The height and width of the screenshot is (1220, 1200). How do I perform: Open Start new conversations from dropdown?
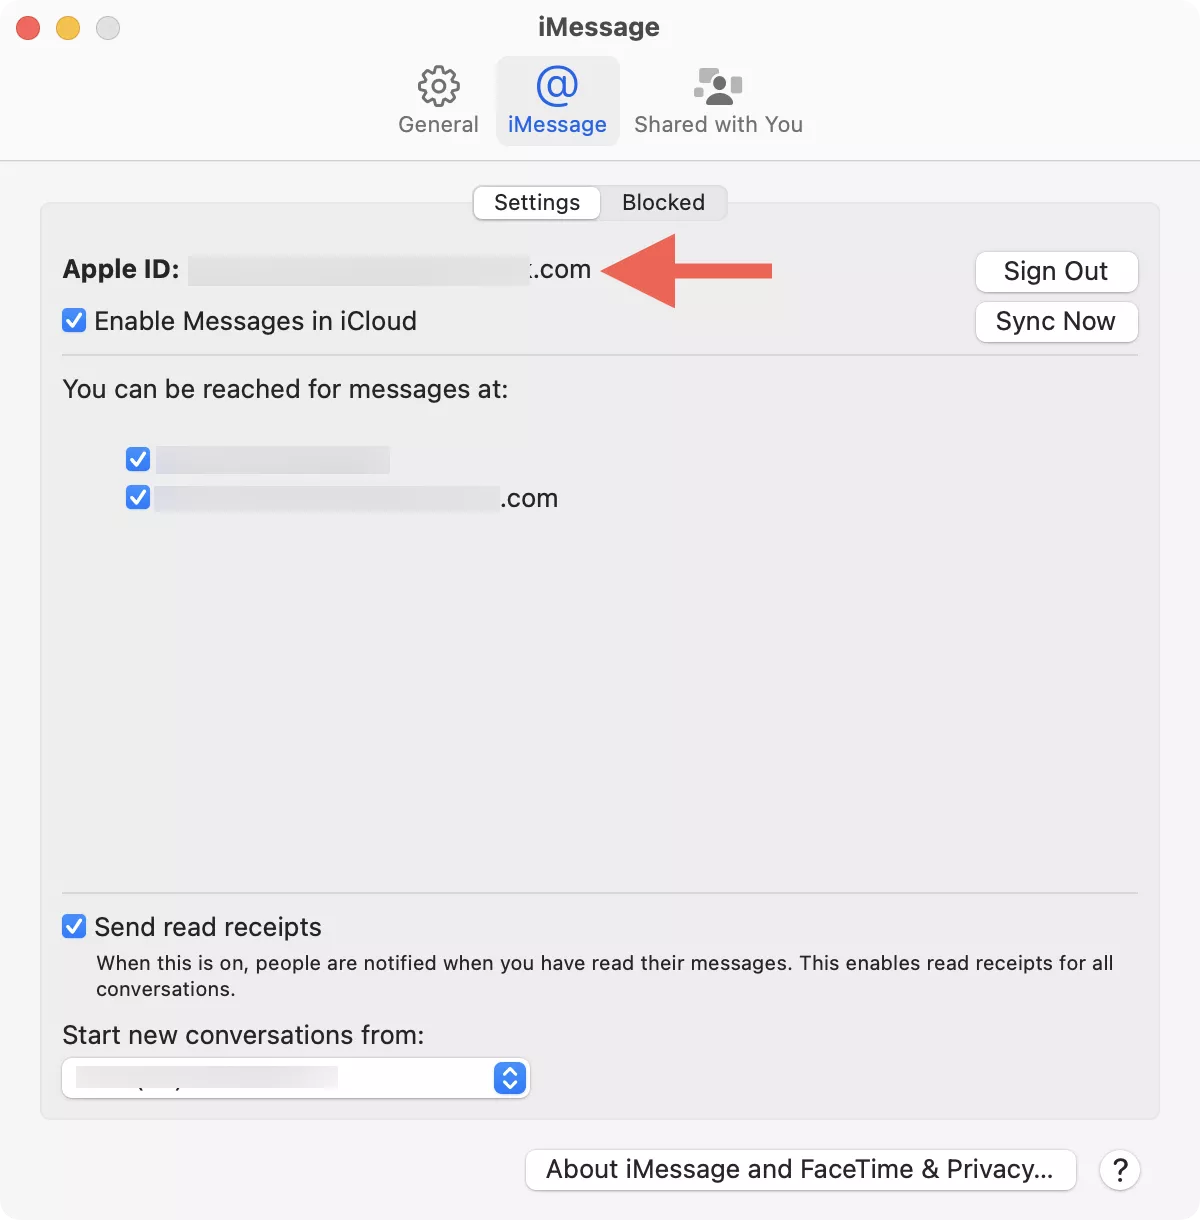pos(295,1078)
